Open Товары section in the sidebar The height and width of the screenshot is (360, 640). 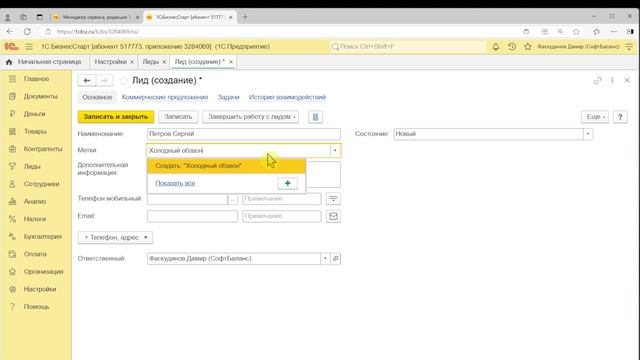pos(36,131)
